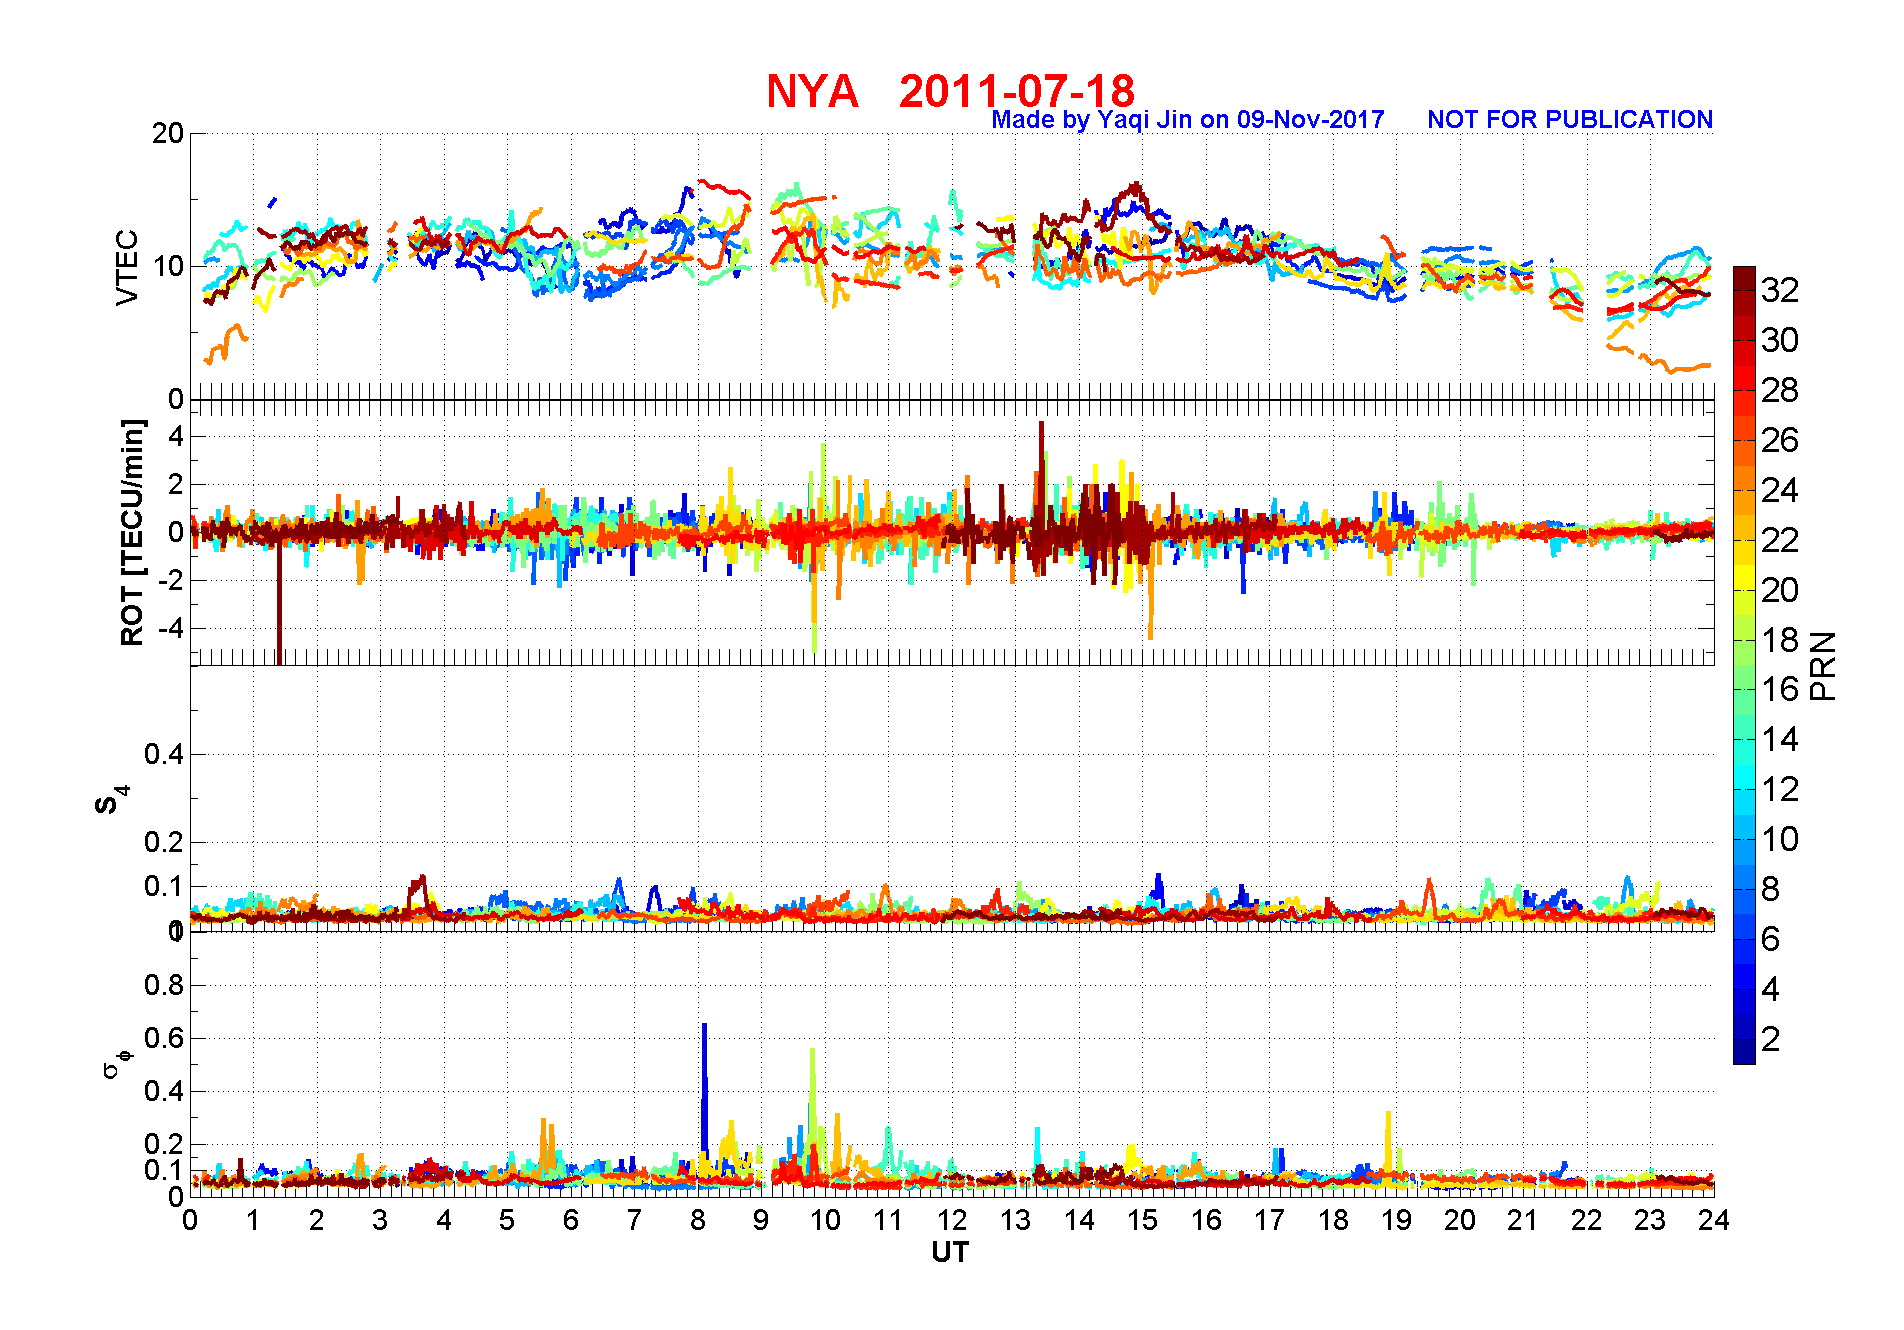Click the ROT y-axis tick label -4
This screenshot has width=1904, height=1330.
click(170, 629)
